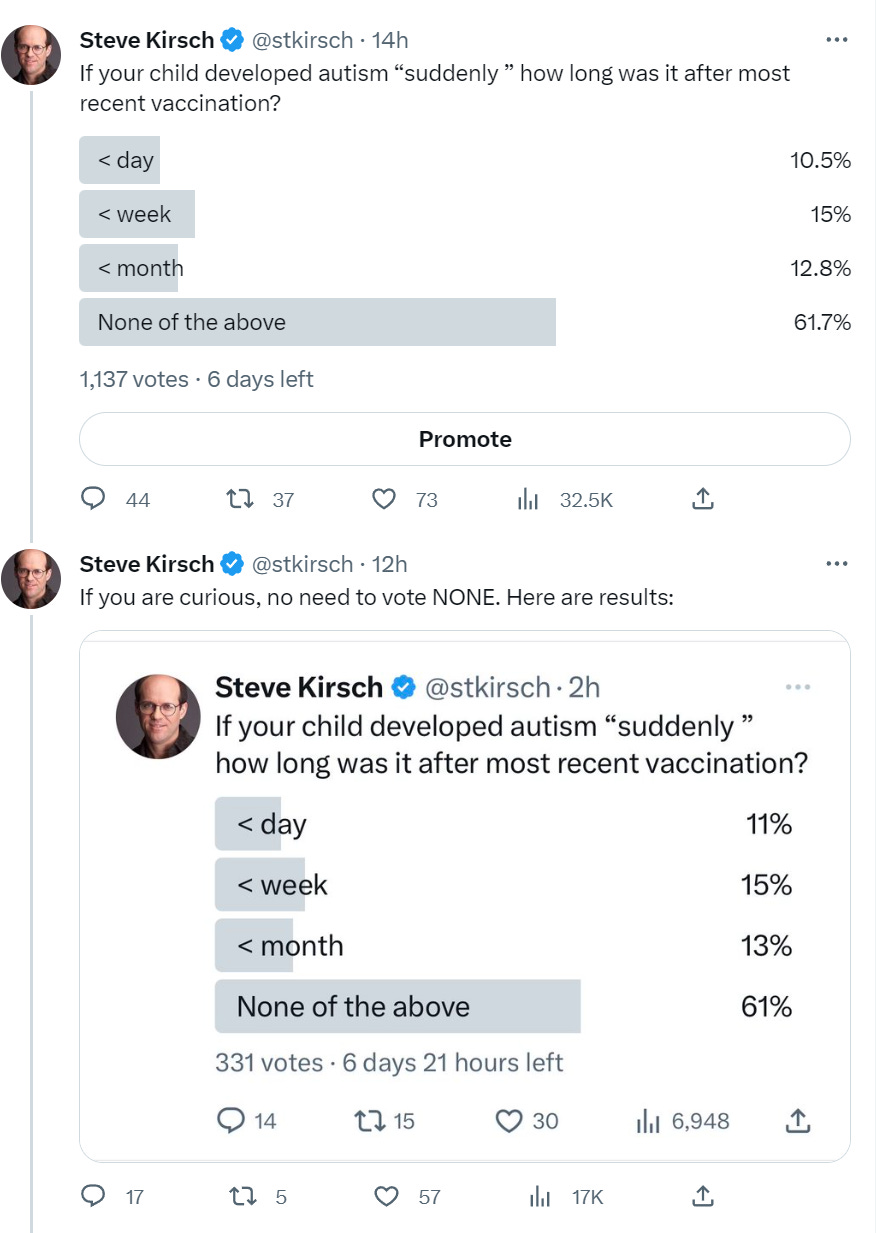Open more options on the 12h tweet
The height and width of the screenshot is (1233, 878).
tap(837, 564)
